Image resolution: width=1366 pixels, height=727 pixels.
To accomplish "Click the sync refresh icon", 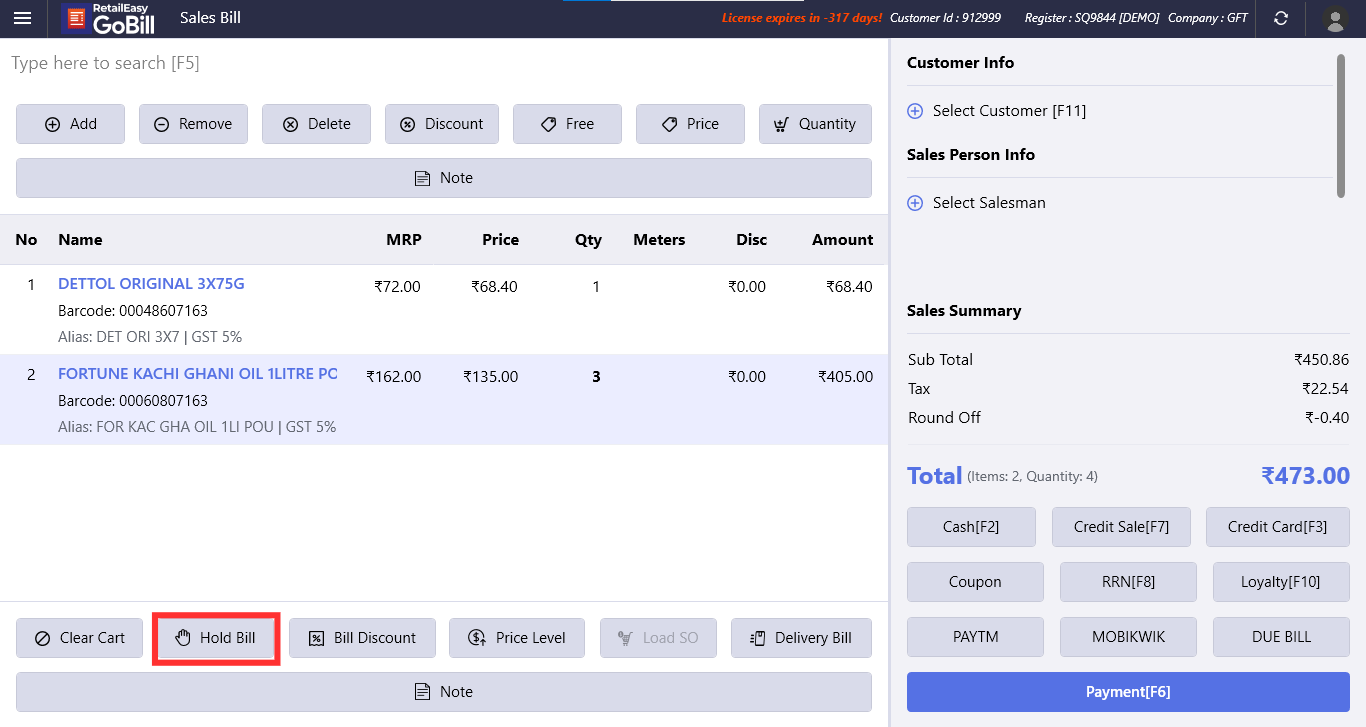I will pyautogui.click(x=1280, y=18).
